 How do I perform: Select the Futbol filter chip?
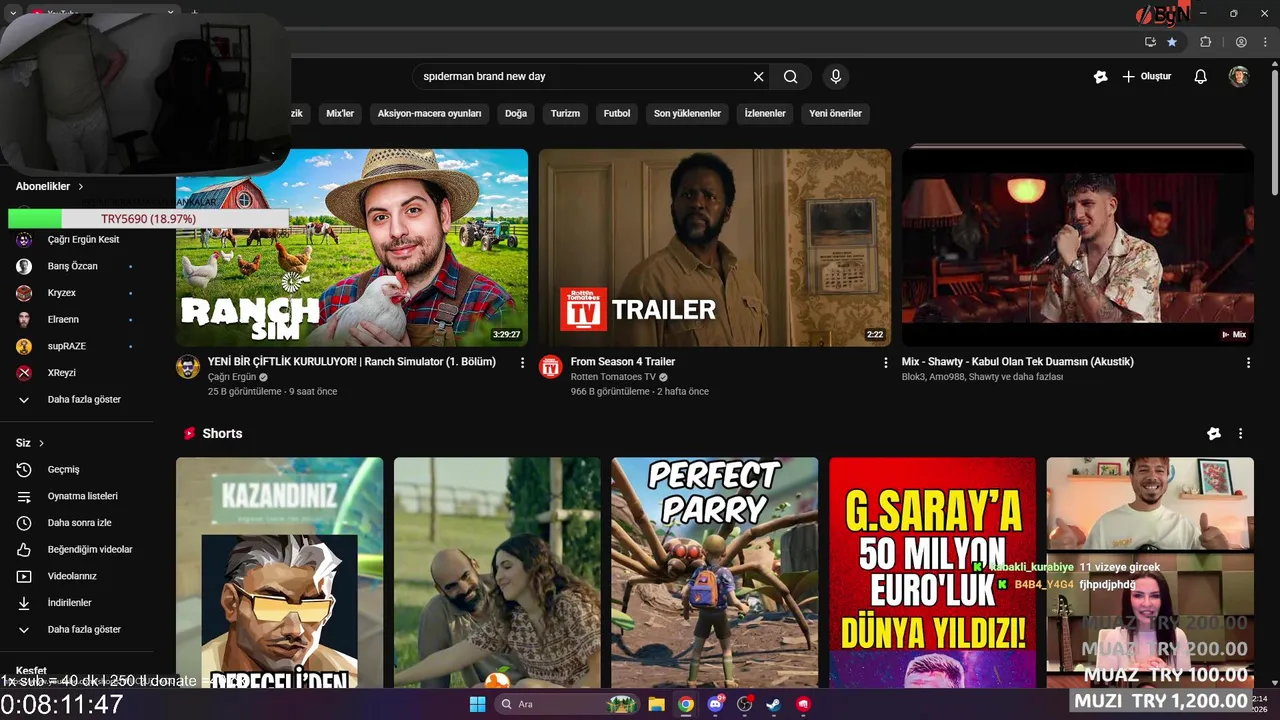(617, 114)
